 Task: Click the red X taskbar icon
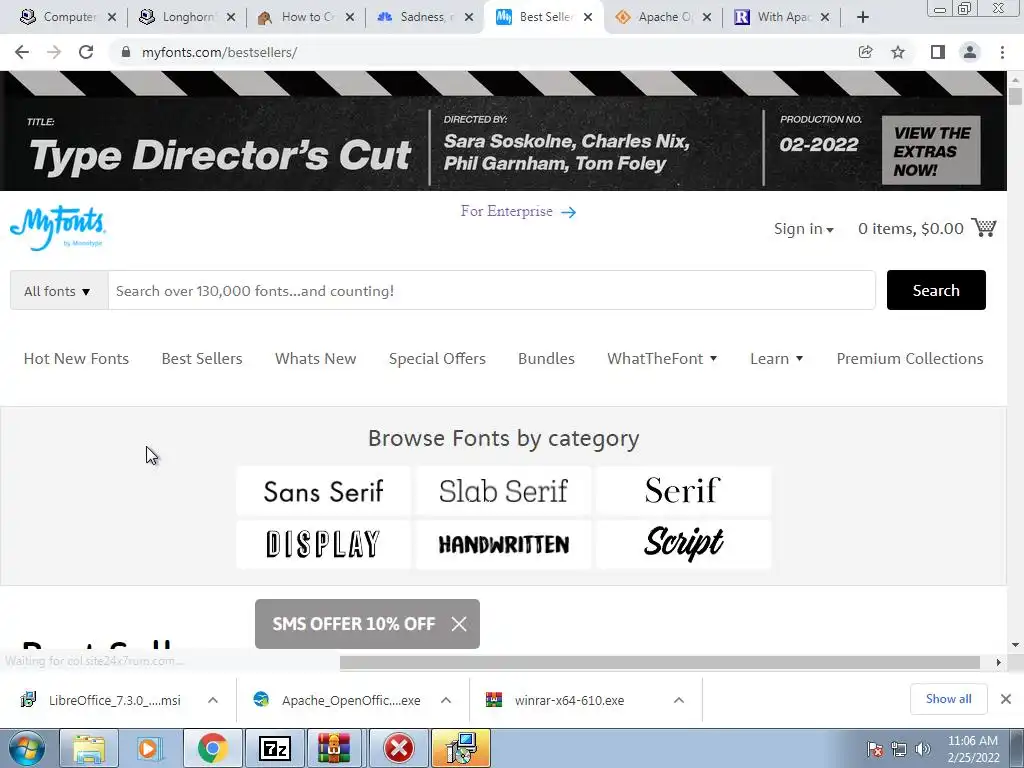click(x=399, y=748)
